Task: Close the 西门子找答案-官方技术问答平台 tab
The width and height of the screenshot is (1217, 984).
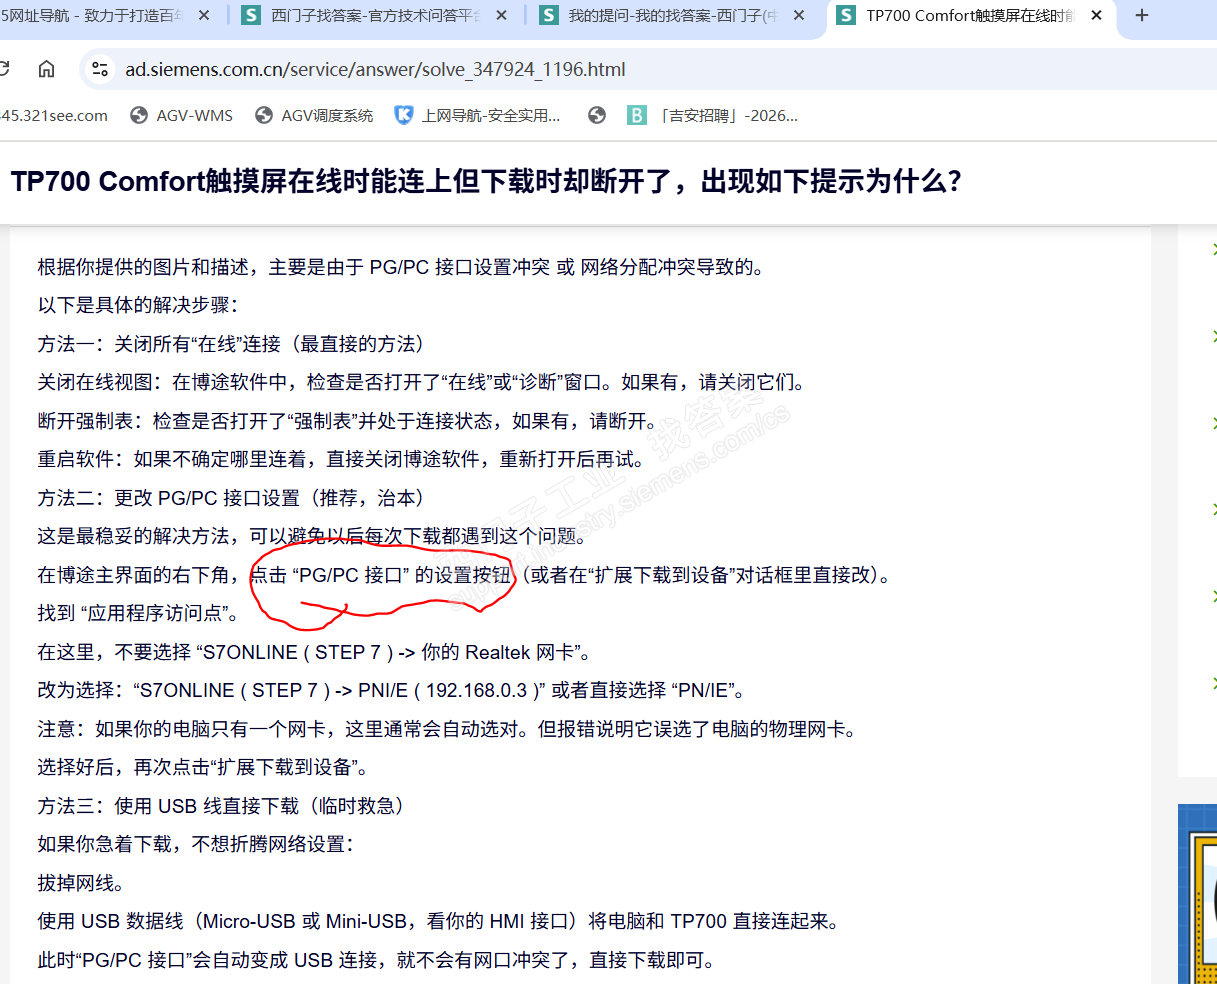Action: point(501,16)
